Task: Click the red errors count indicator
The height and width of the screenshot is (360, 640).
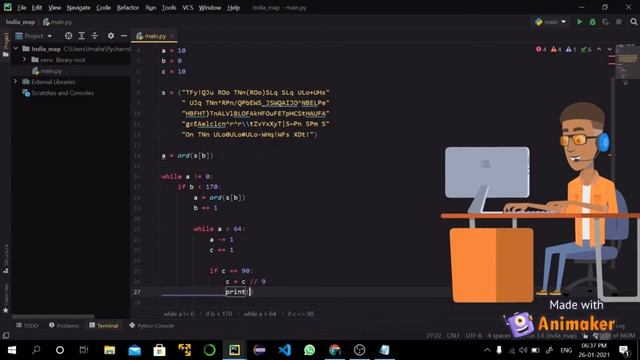Action: click(x=541, y=49)
